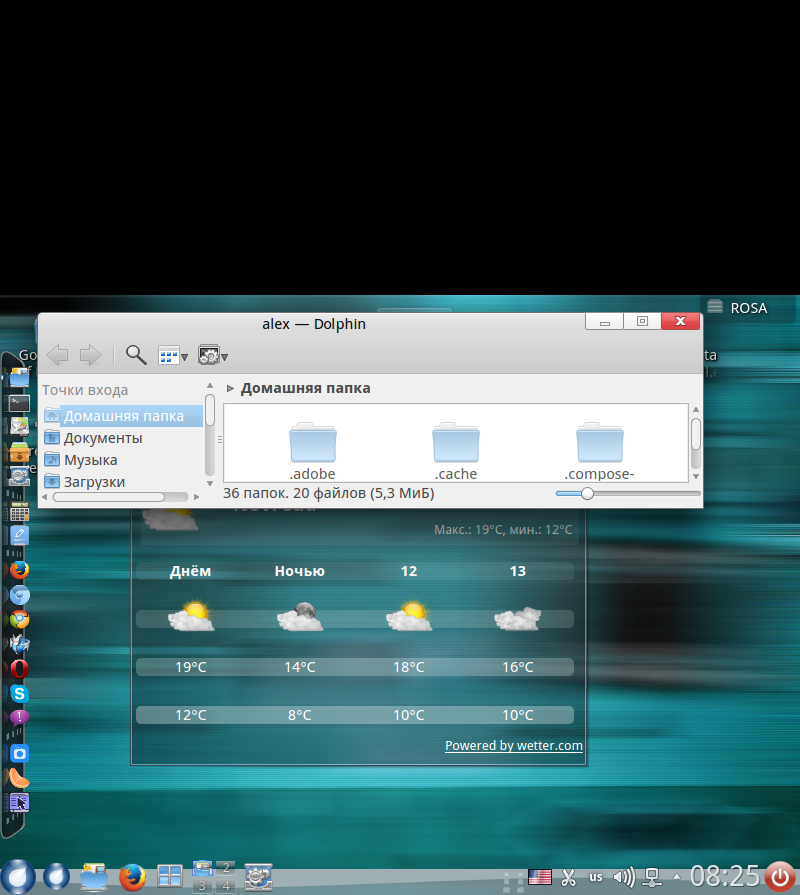Launch Opera from the side dock
The image size is (800, 895).
tap(19, 669)
